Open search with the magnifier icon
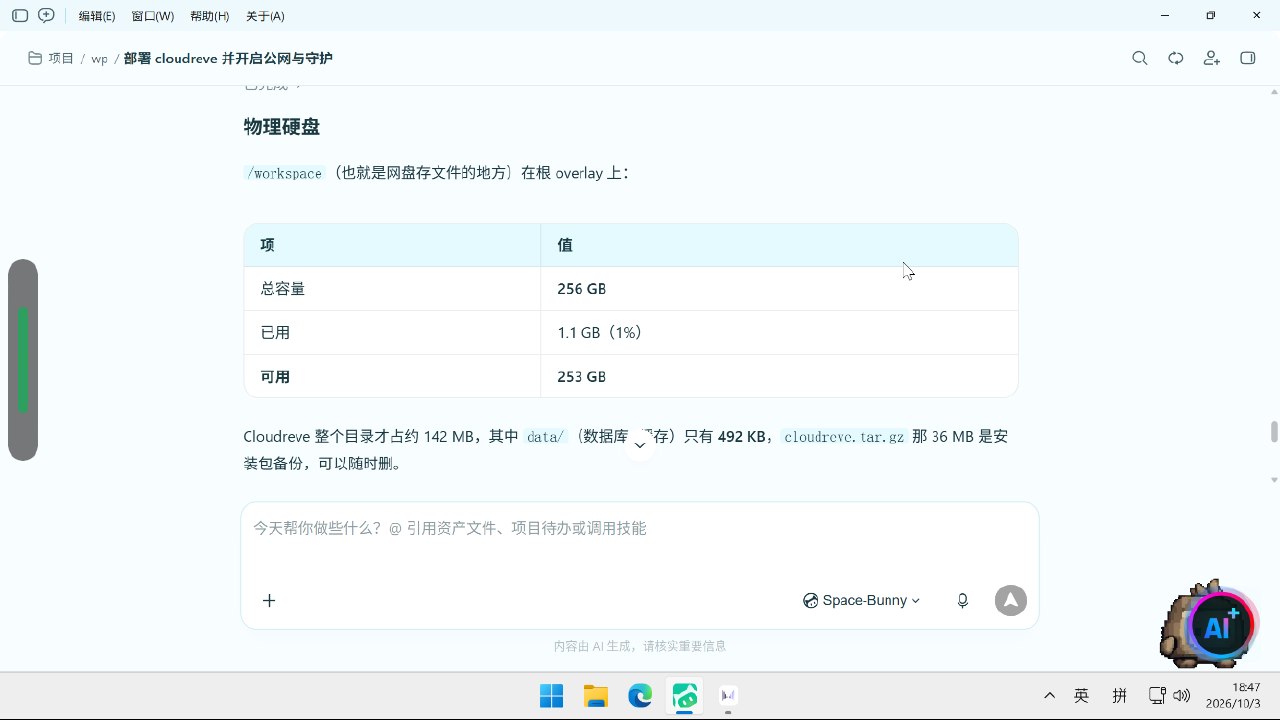Screen dimensions: 1280x720 click(1139, 58)
